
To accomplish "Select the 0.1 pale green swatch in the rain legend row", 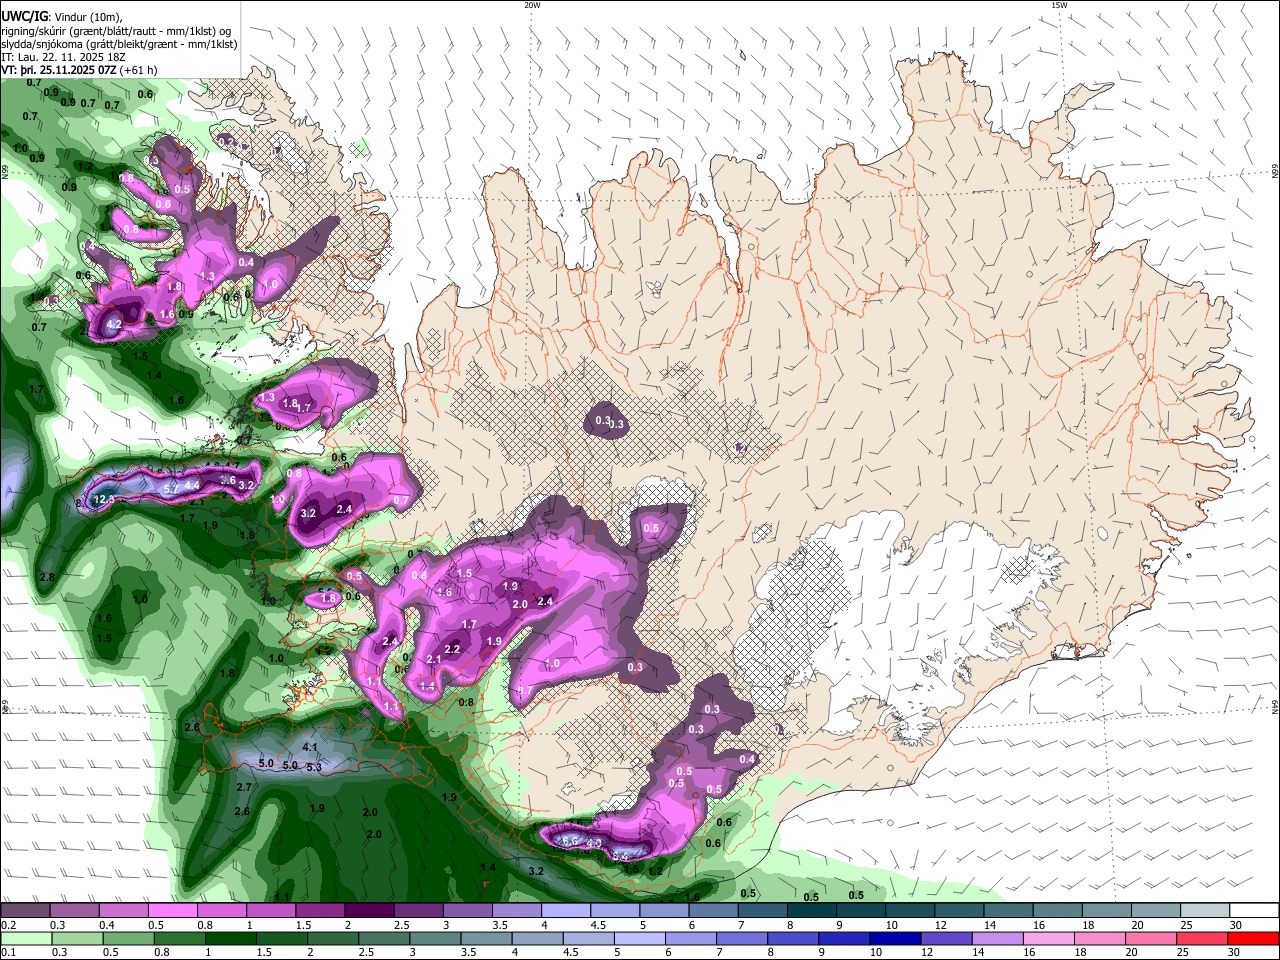I will [25, 938].
